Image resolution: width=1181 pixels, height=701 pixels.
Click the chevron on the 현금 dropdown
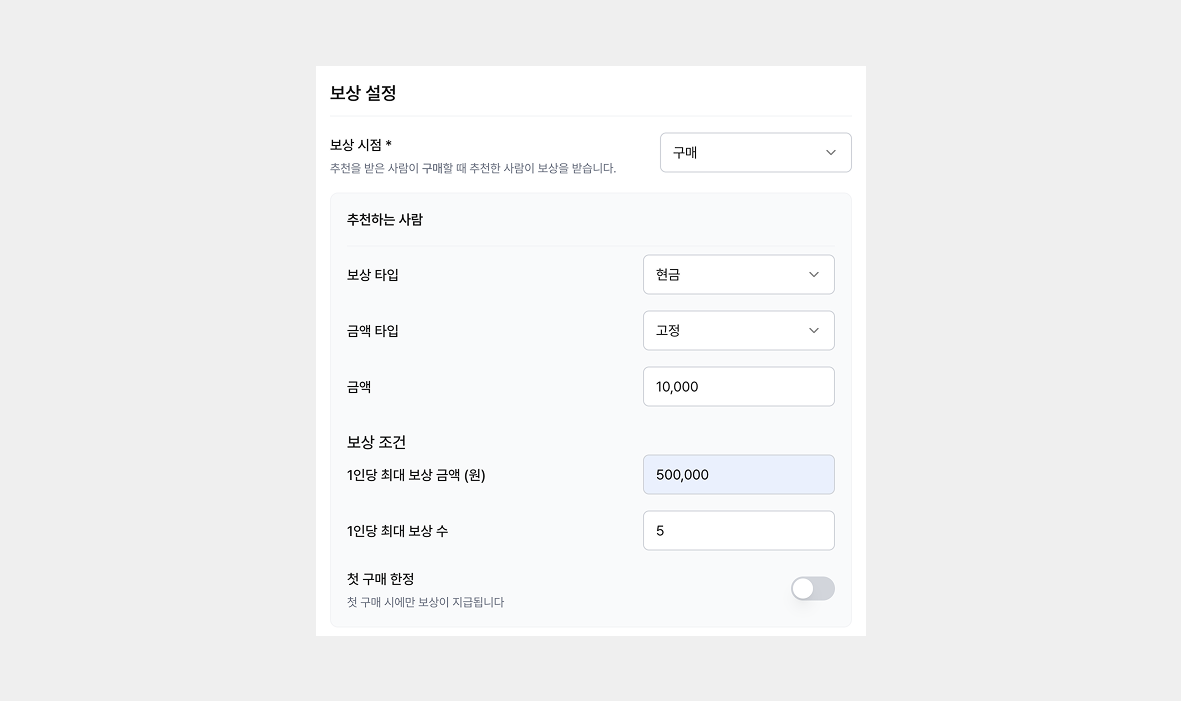(x=812, y=274)
